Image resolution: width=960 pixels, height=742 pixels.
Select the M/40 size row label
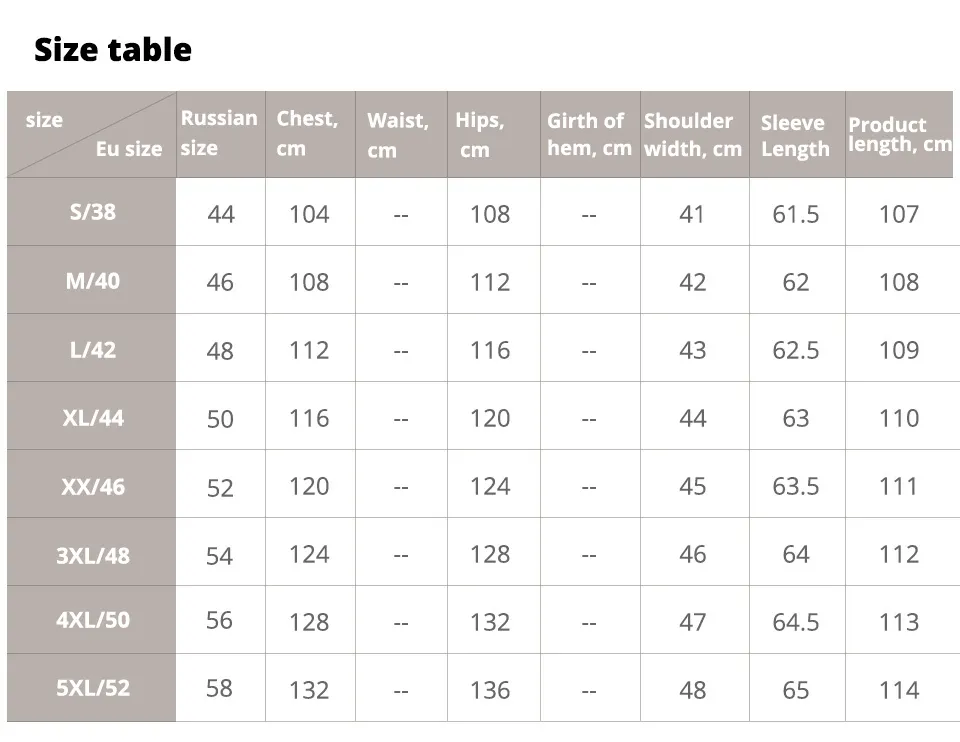(92, 280)
